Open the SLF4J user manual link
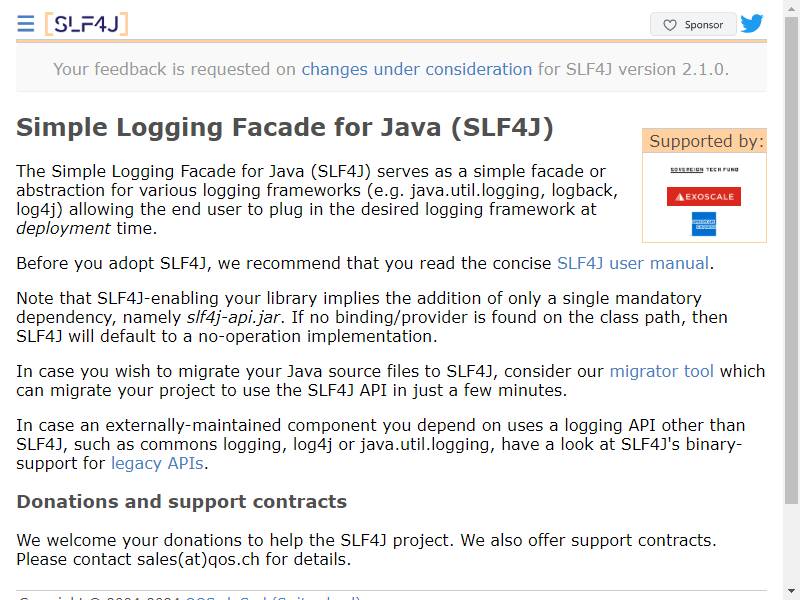The image size is (800, 600). [633, 263]
